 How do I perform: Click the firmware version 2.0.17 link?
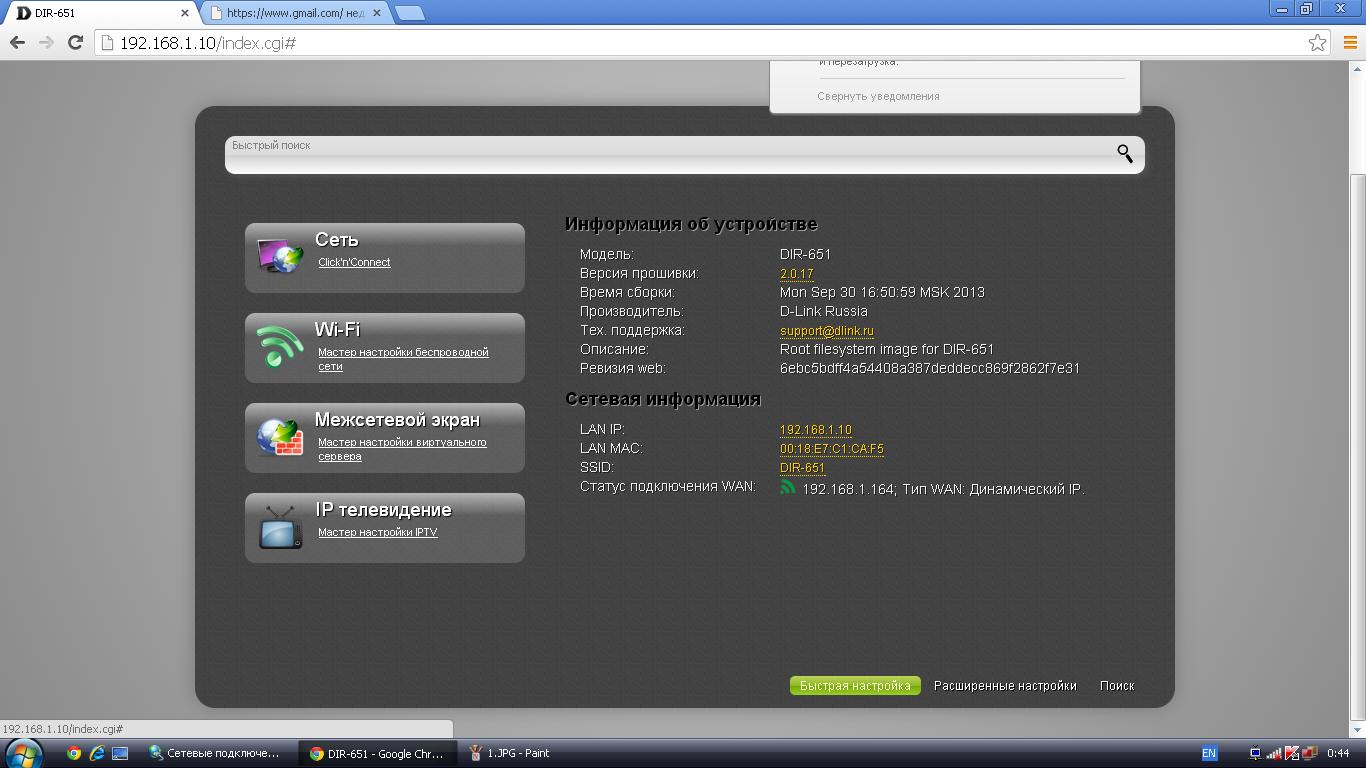coord(797,273)
